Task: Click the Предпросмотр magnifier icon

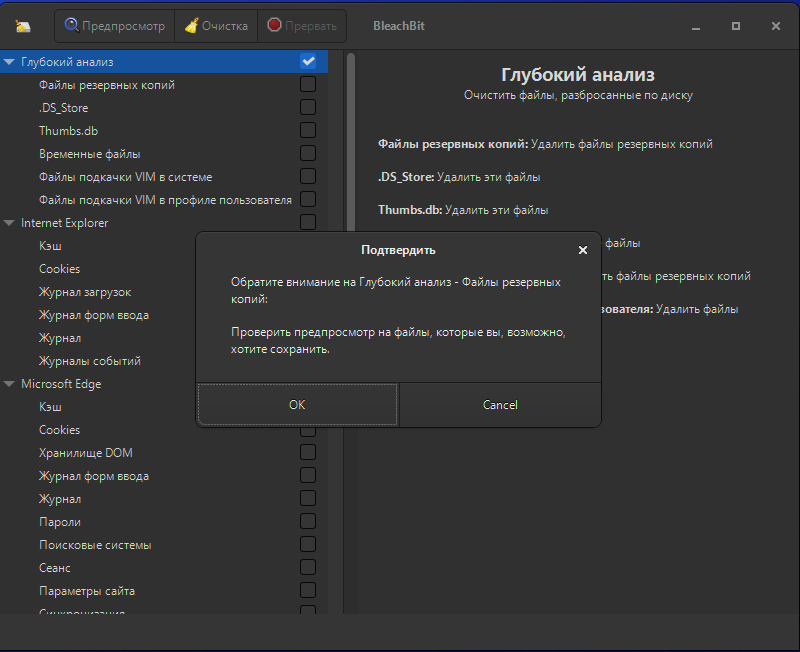Action: tap(72, 26)
